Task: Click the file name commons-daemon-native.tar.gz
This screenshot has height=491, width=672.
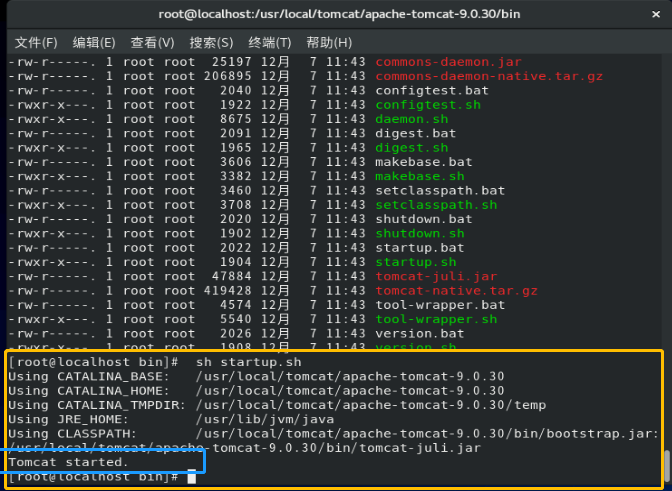Action: pyautogui.click(x=489, y=76)
